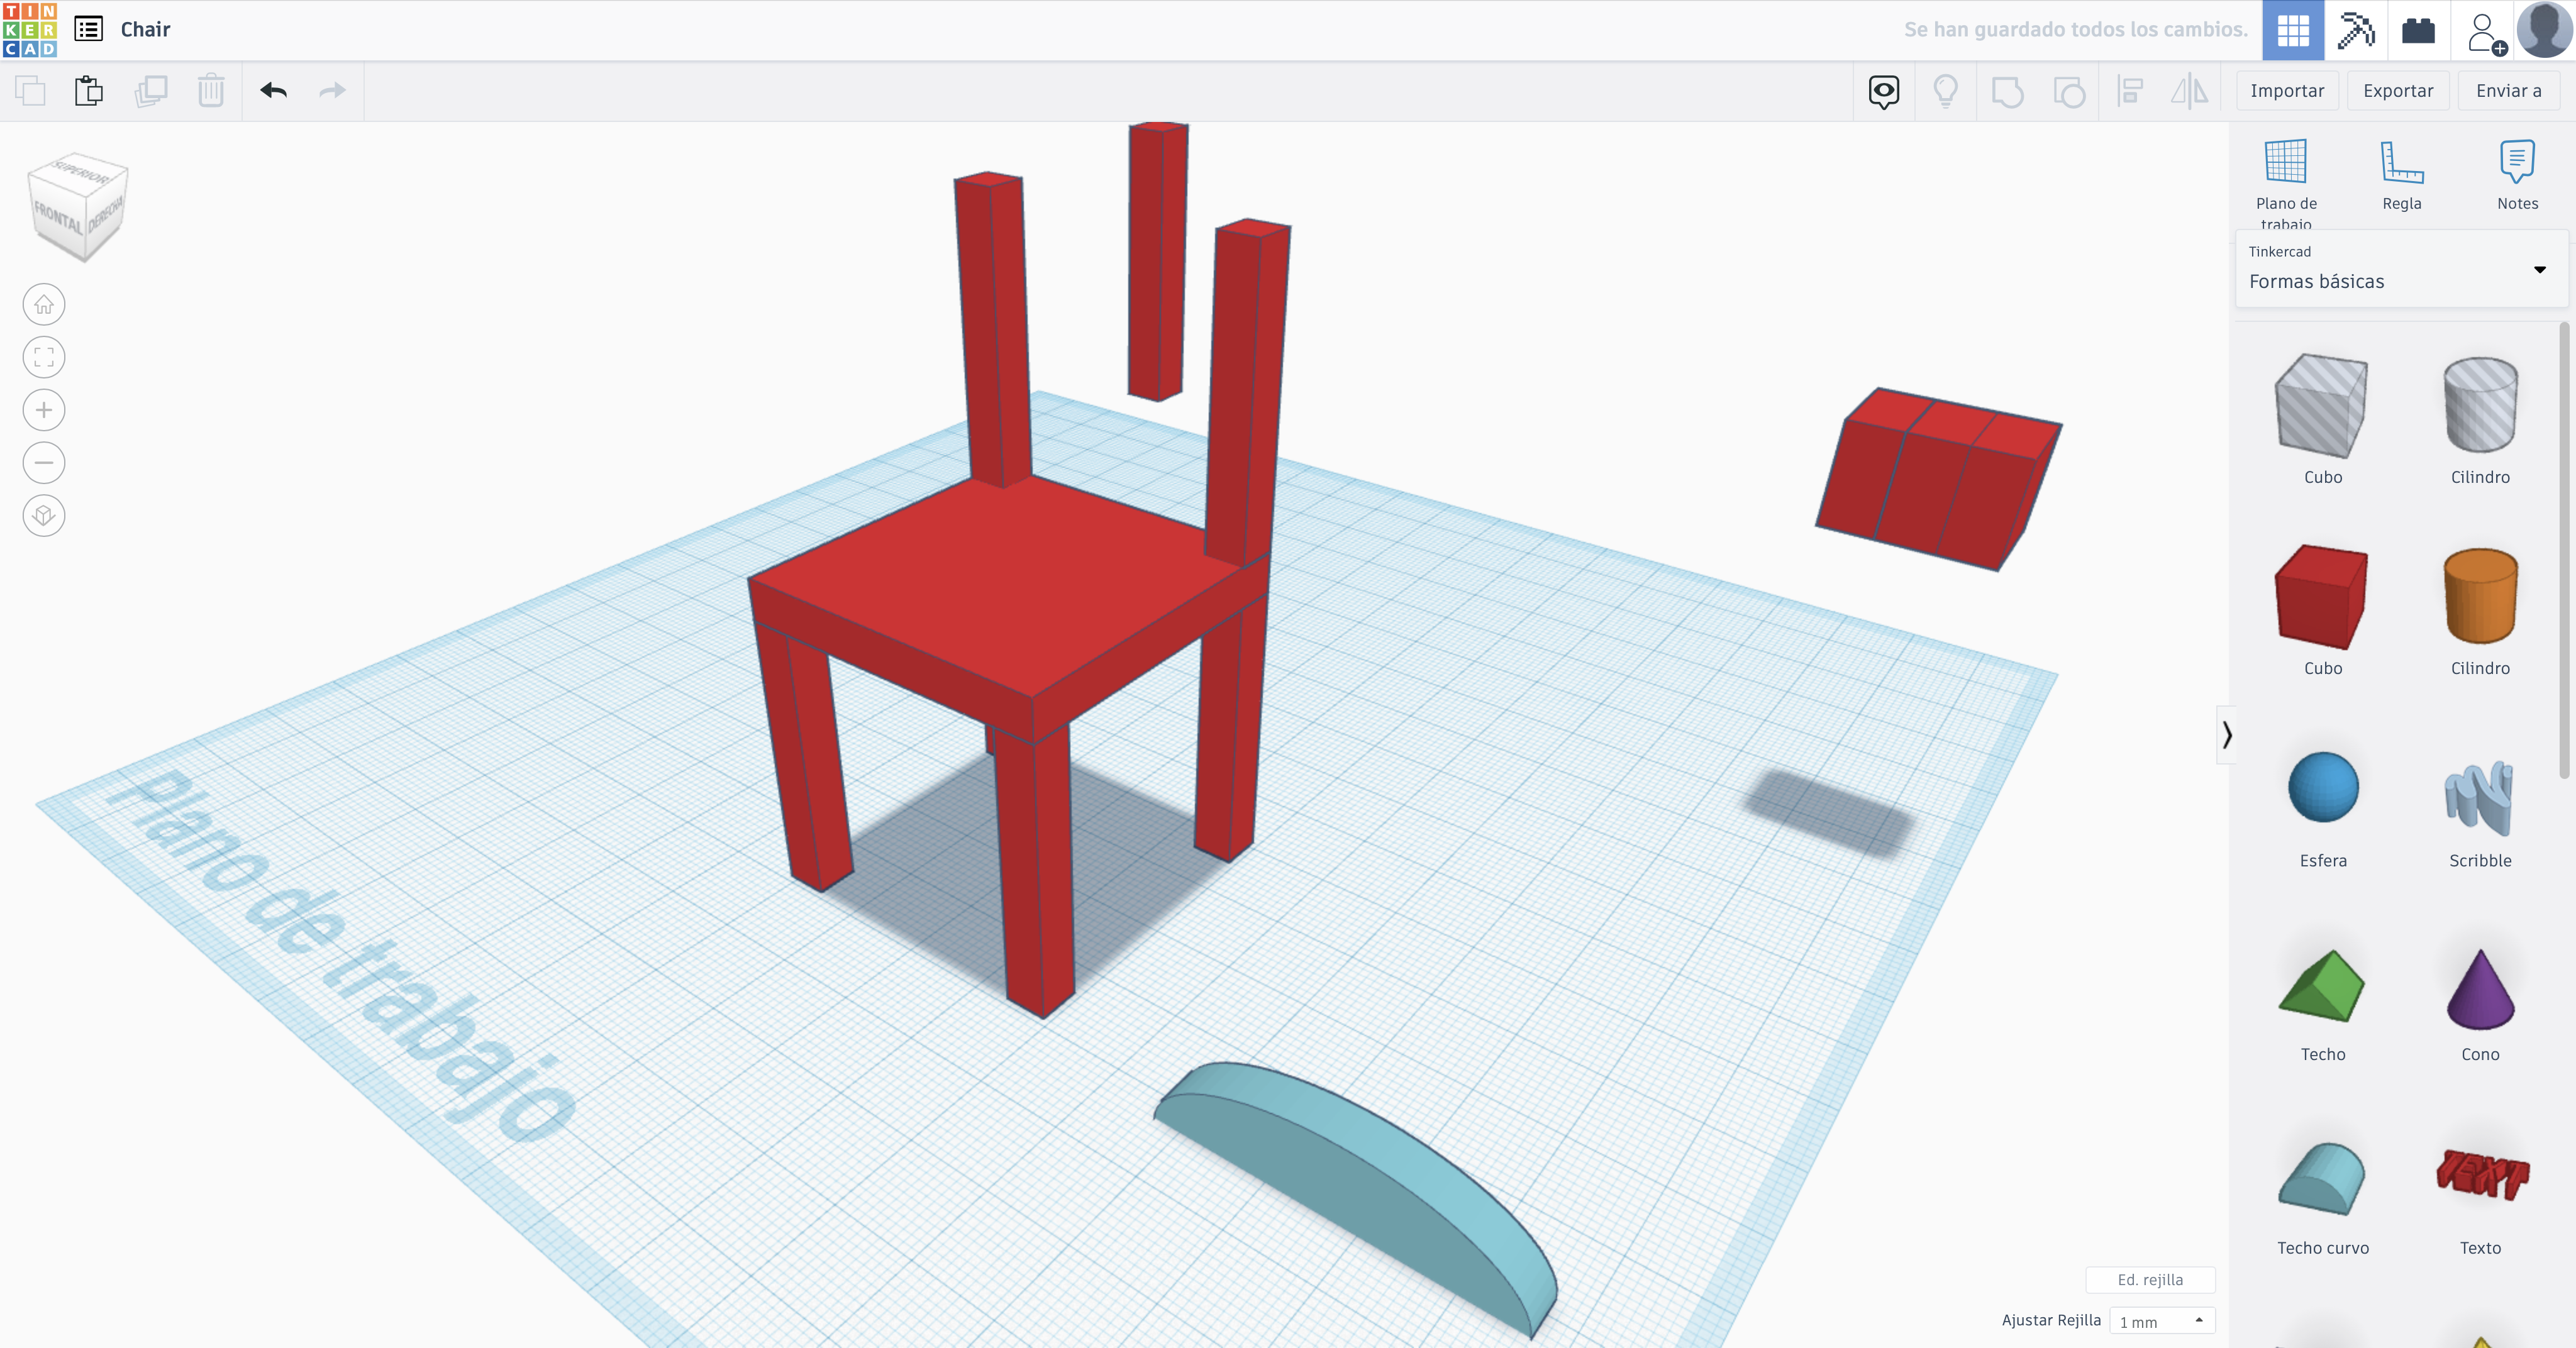Click the Mirror flip icon
Image resolution: width=2576 pixels, height=1348 pixels.
point(2190,92)
